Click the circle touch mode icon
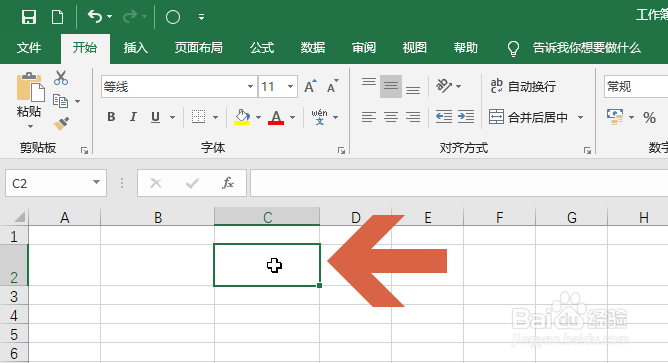The width and height of the screenshot is (668, 363). 173,17
